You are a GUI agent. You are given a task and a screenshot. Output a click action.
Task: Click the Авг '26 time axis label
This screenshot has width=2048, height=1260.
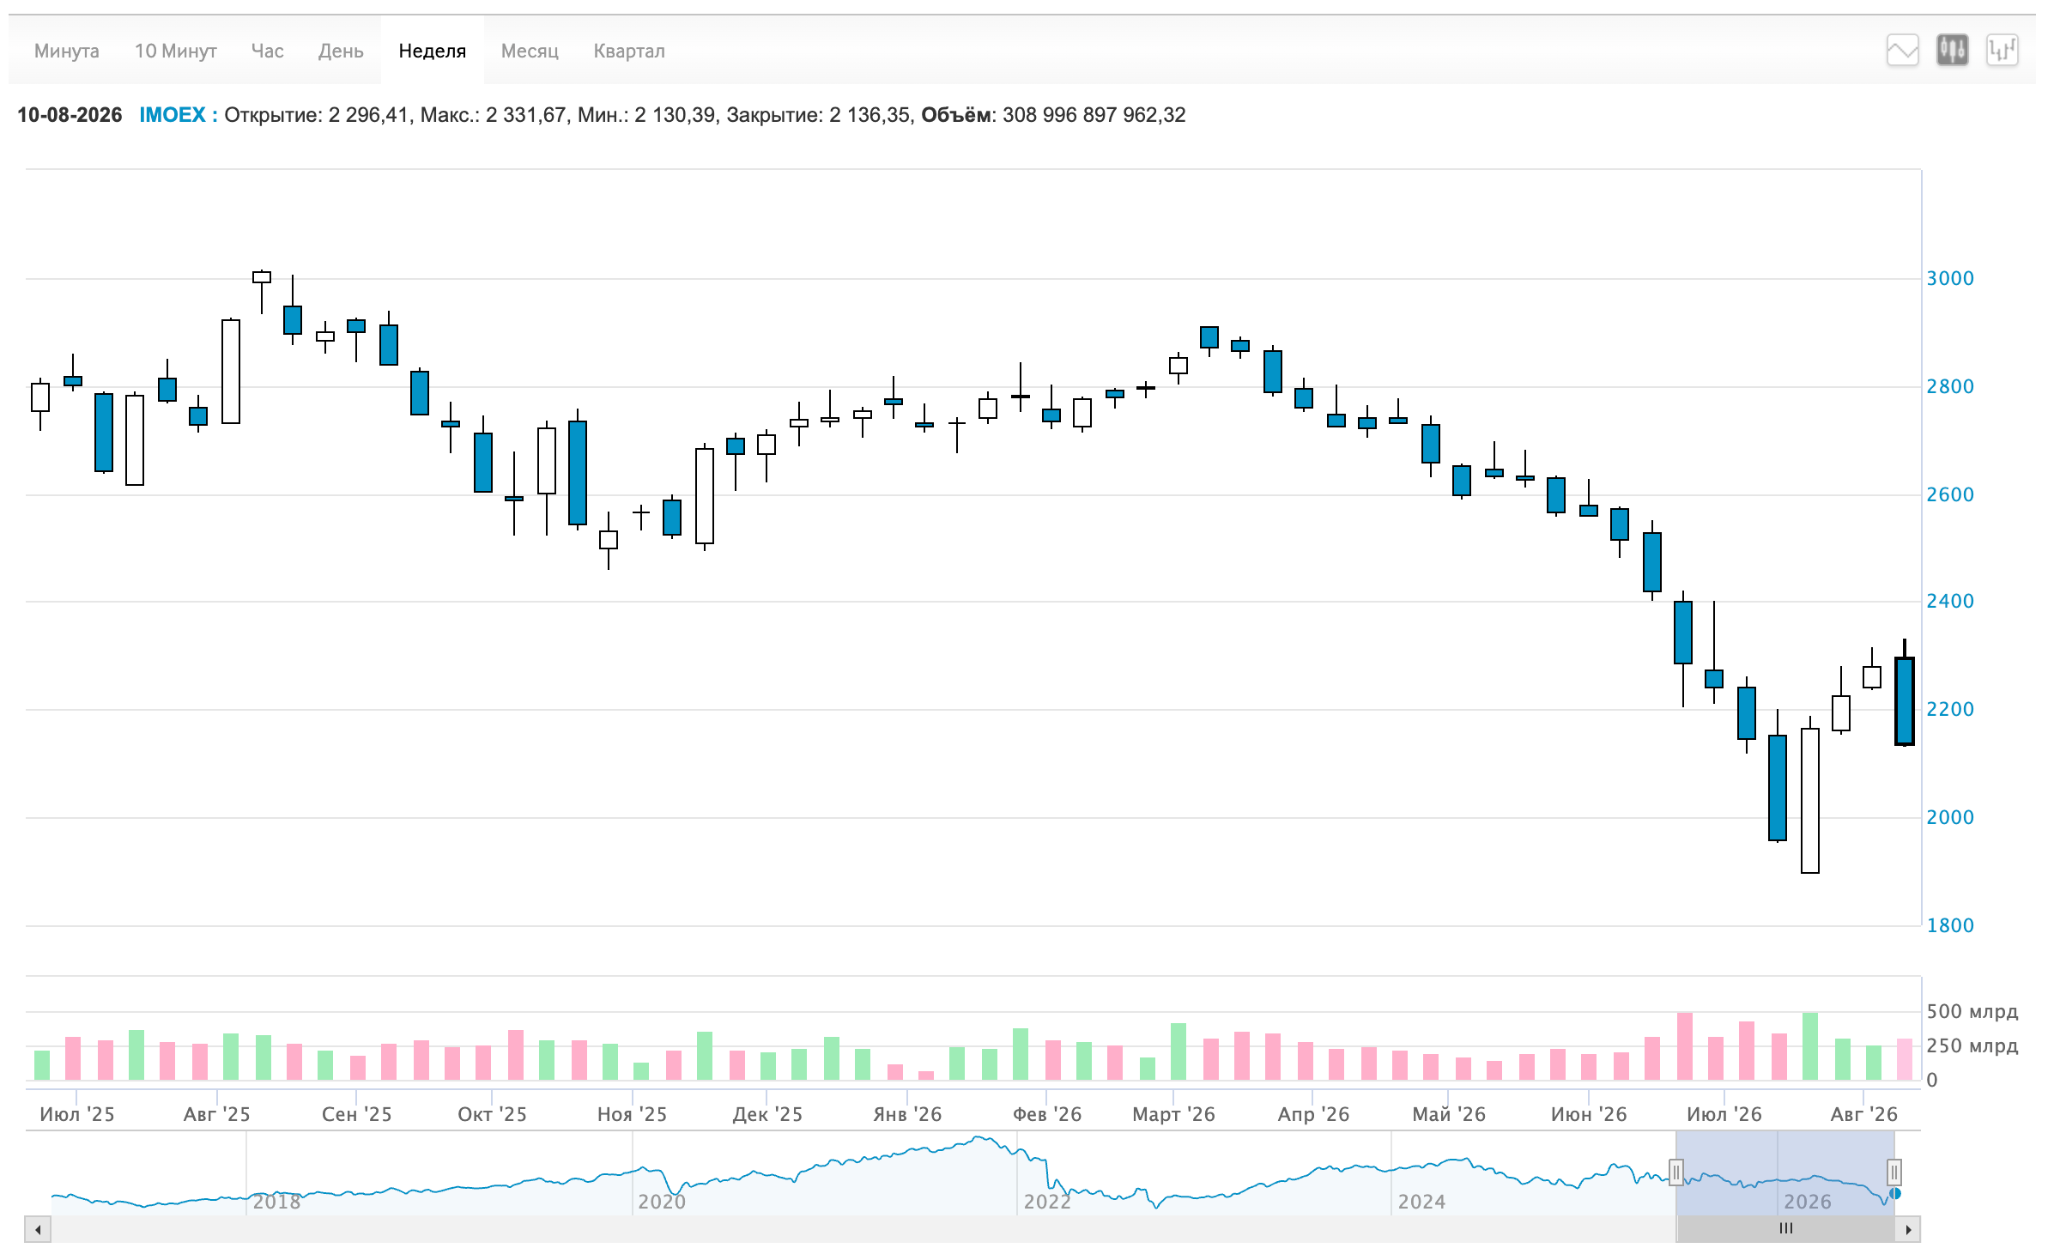click(1864, 1114)
